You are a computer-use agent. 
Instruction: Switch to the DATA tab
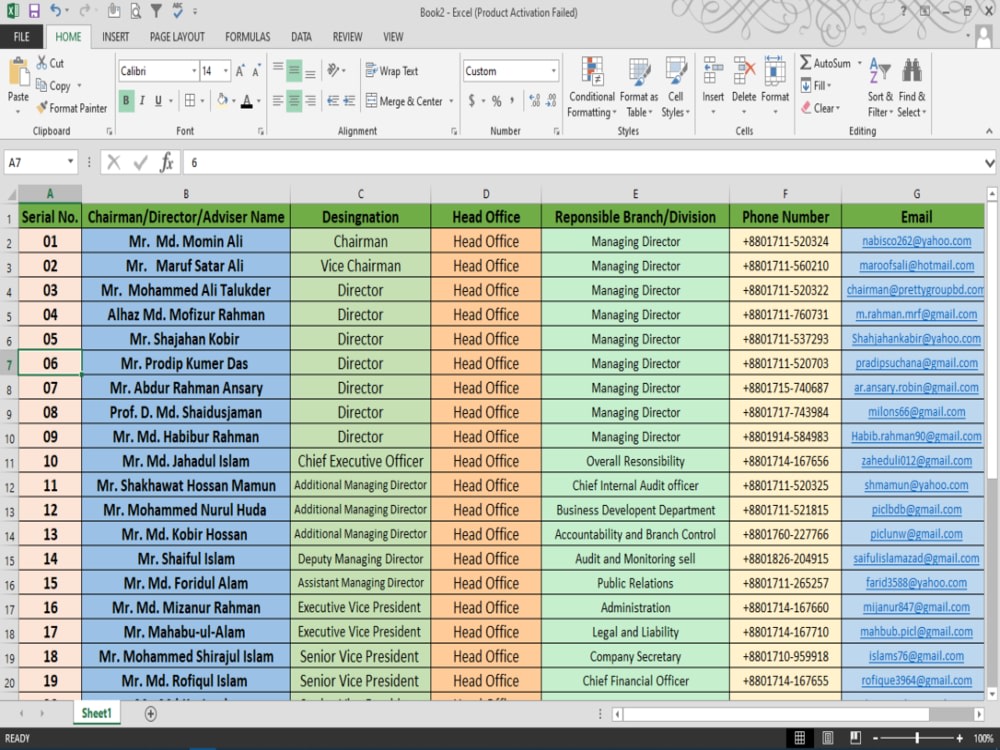coord(301,36)
